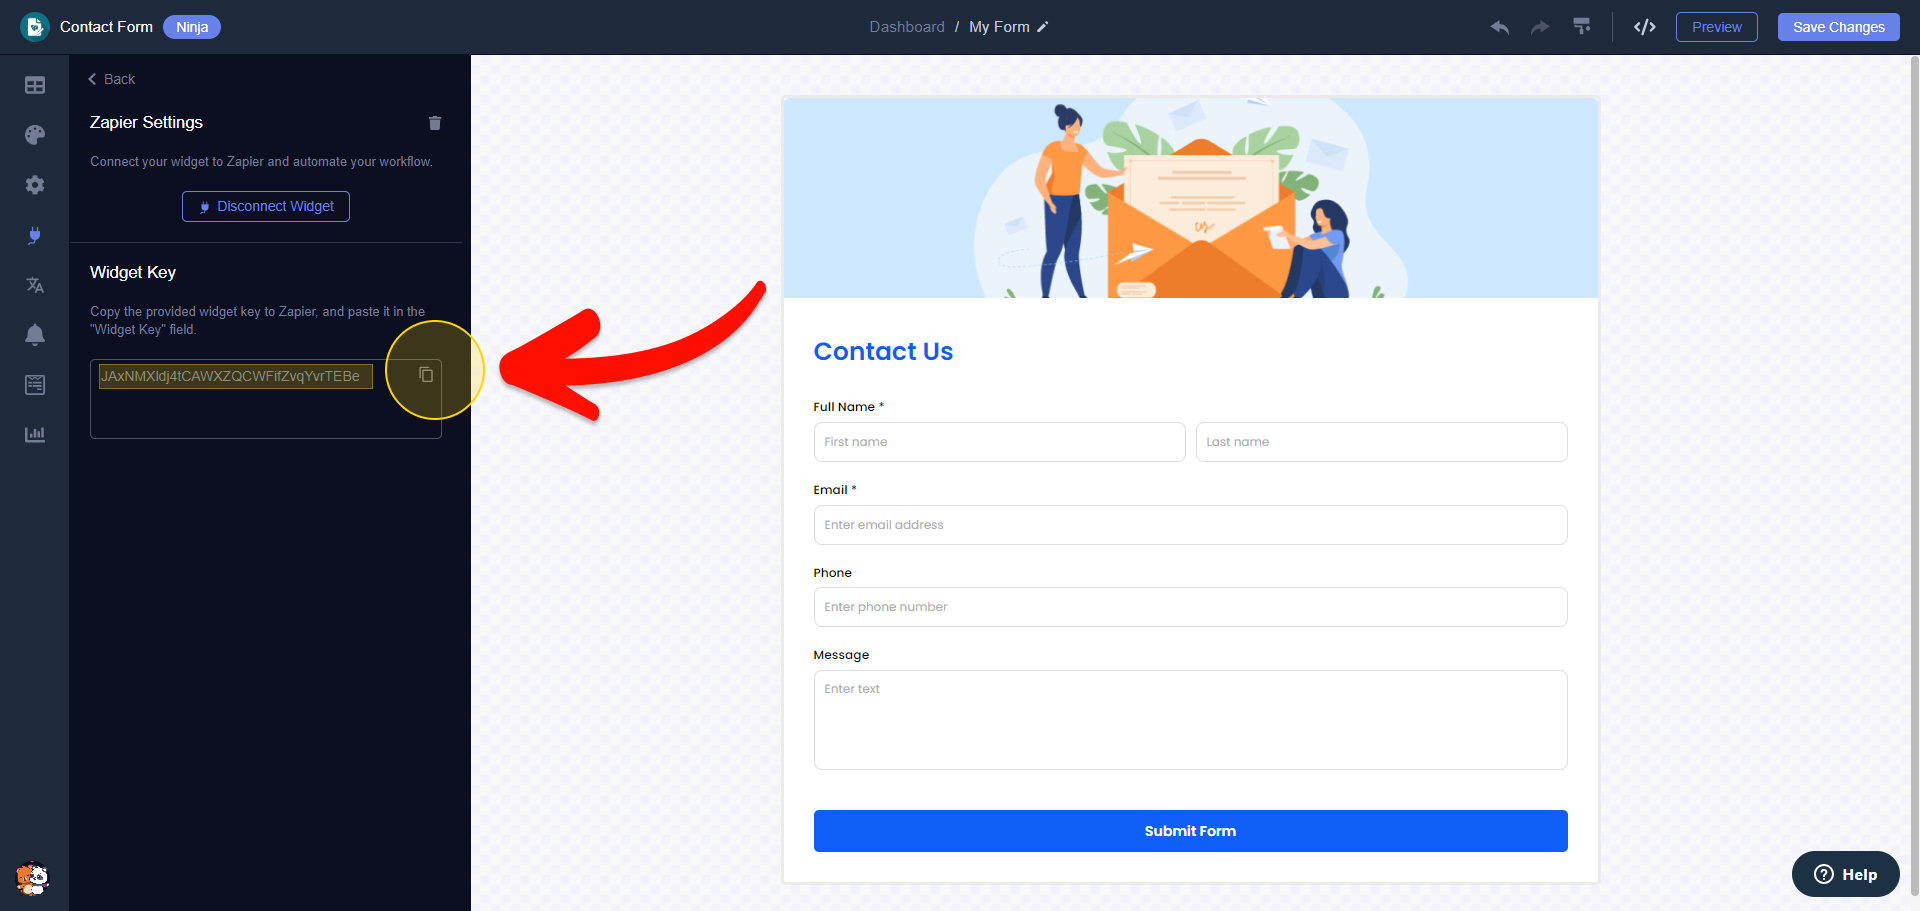Go to the Dashboard breadcrumb
This screenshot has height=911, width=1920.
click(907, 27)
